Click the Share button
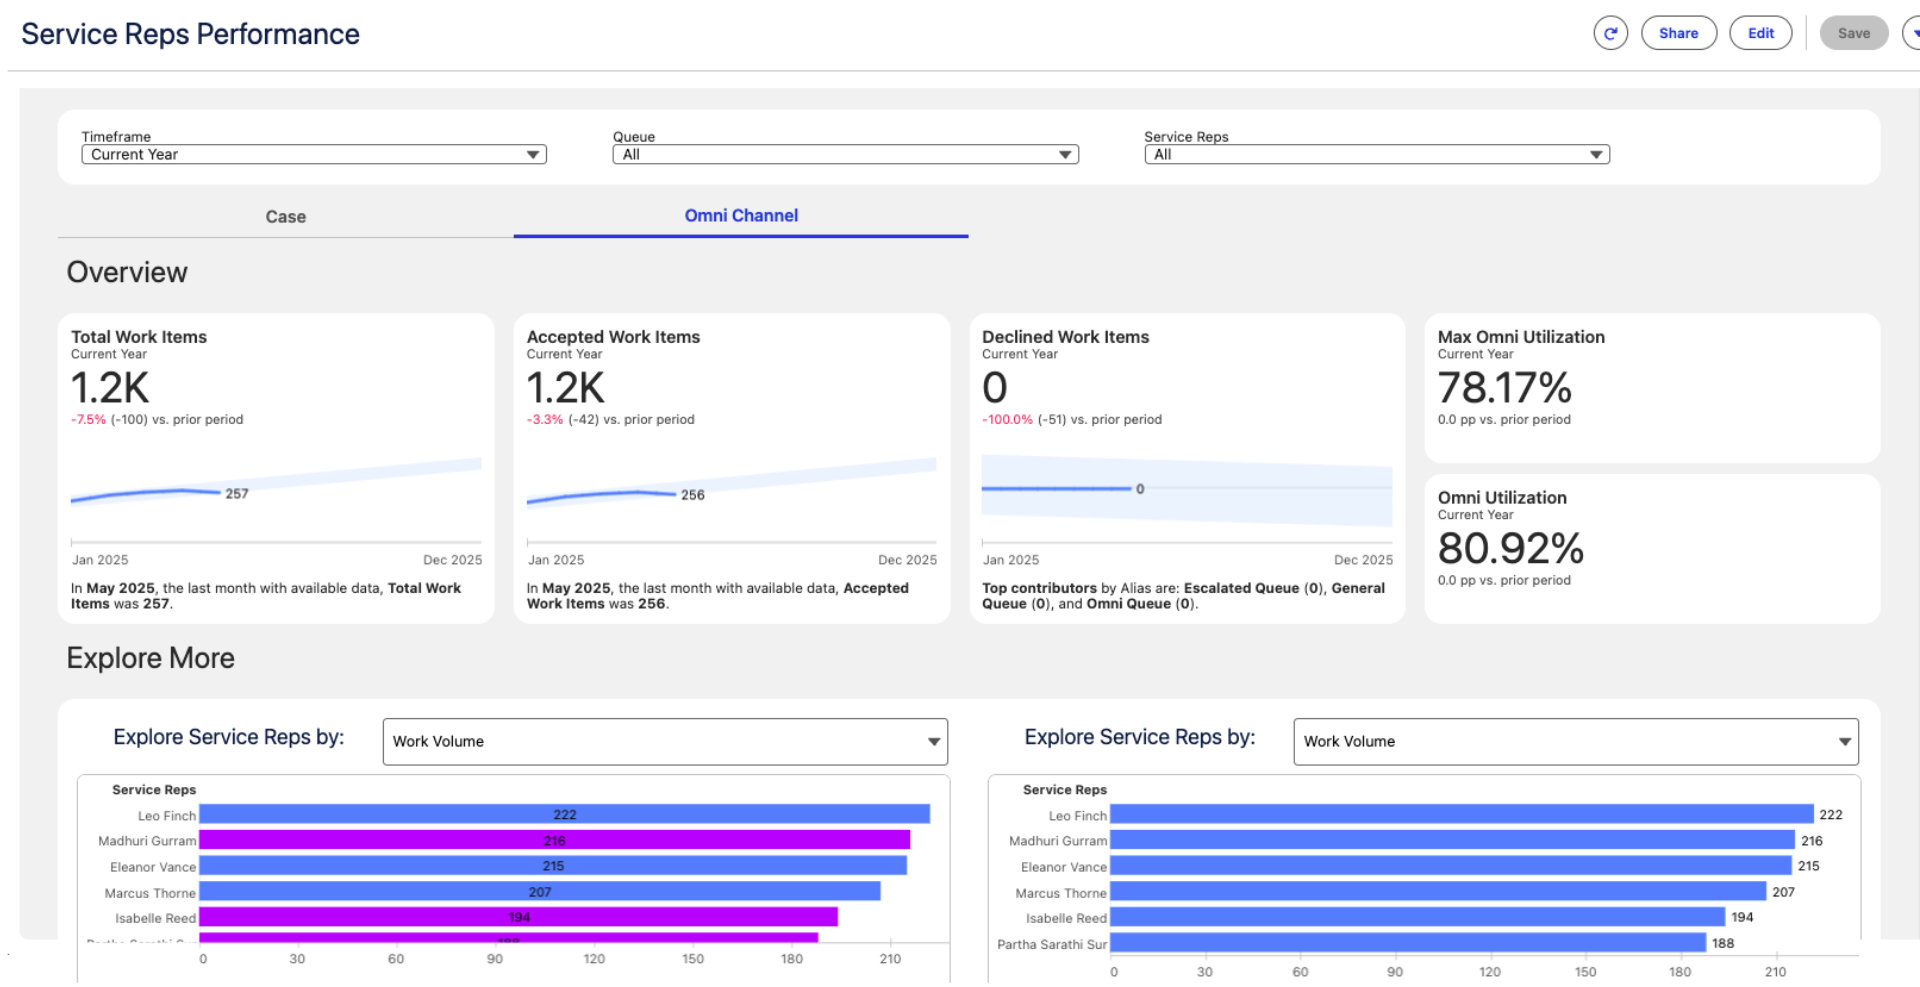 pos(1678,33)
